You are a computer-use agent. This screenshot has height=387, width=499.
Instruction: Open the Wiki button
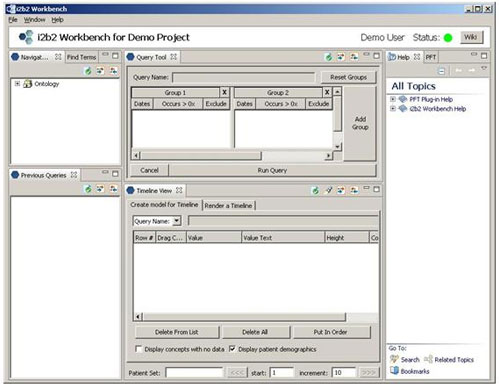click(x=471, y=37)
